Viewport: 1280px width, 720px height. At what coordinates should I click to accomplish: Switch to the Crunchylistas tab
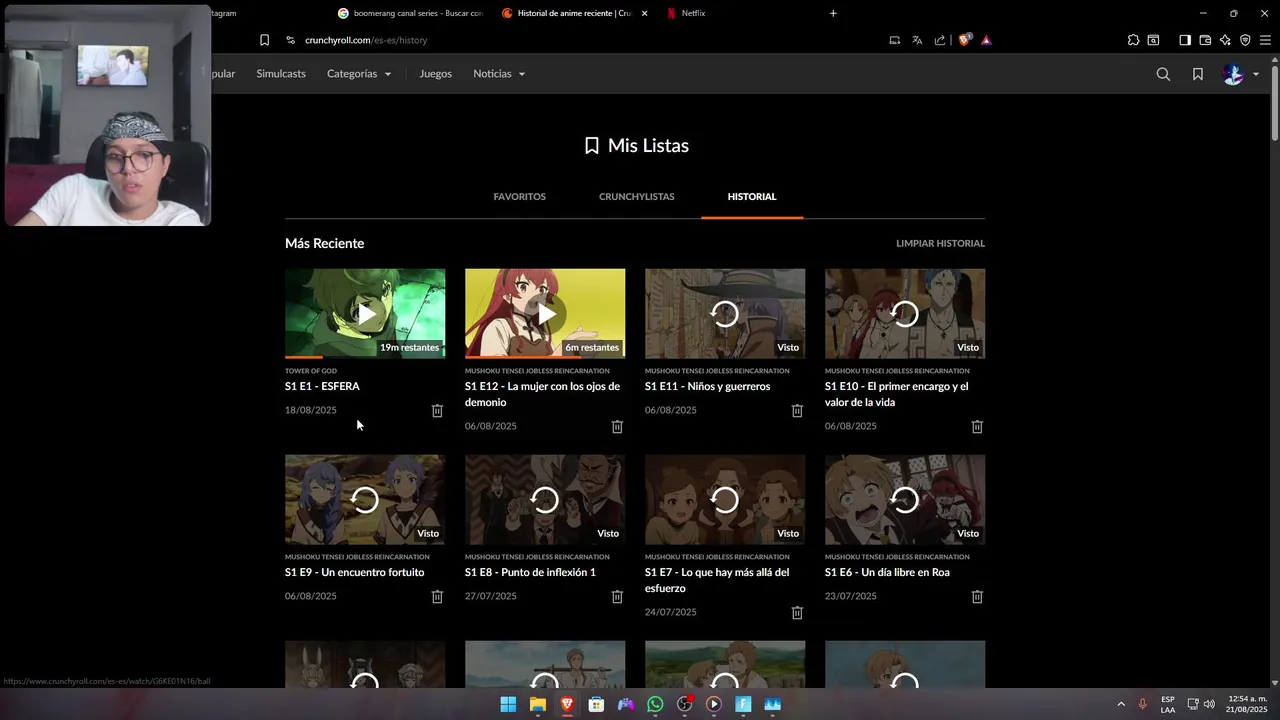(x=636, y=197)
